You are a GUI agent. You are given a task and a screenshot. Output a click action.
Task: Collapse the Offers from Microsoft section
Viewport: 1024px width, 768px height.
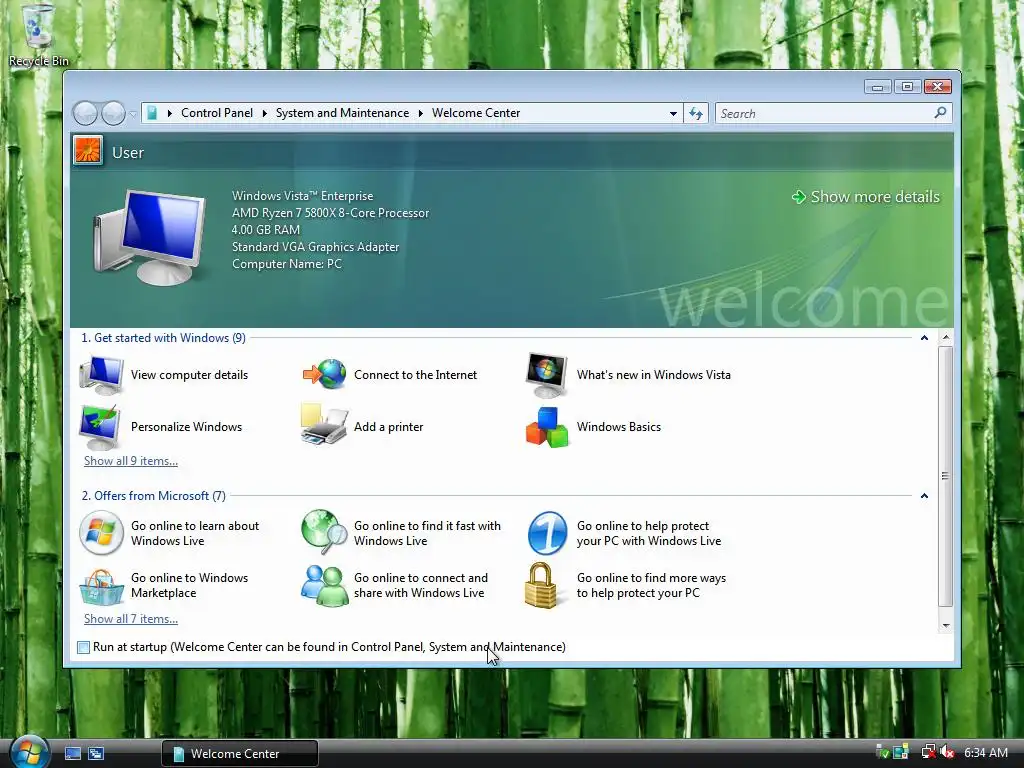pyautogui.click(x=924, y=496)
